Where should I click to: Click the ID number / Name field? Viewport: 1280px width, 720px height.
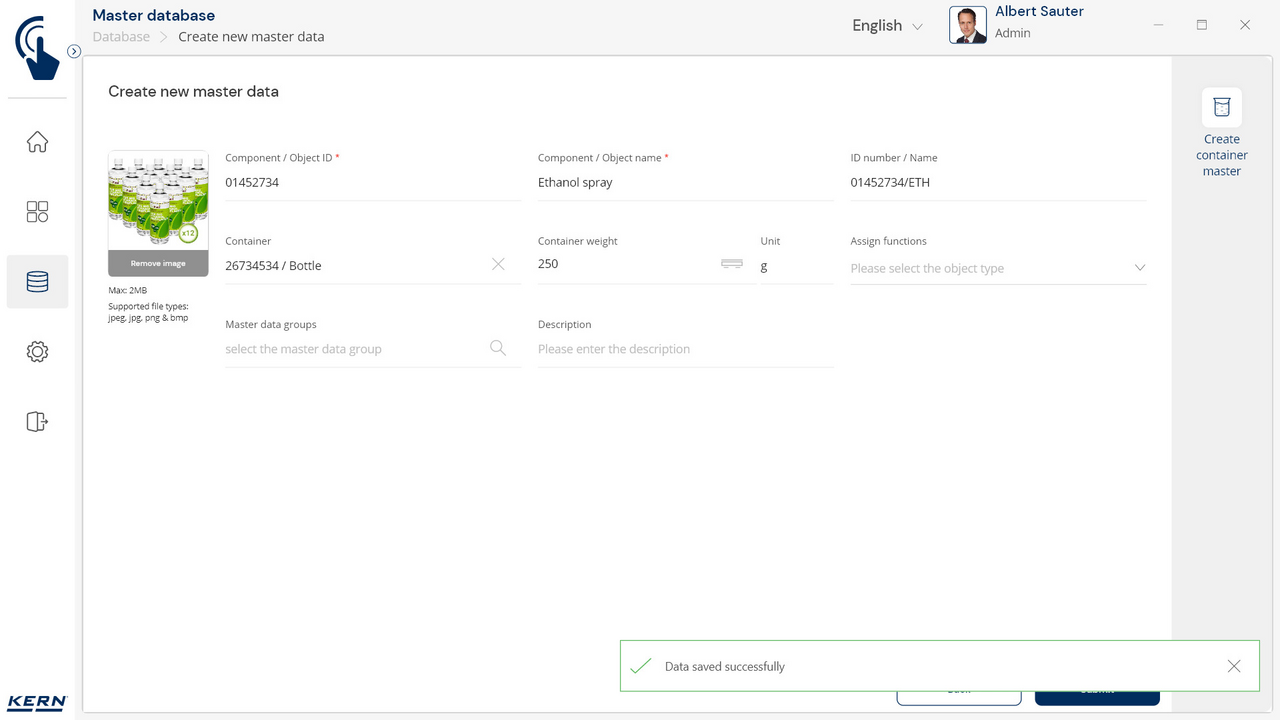click(x=997, y=183)
